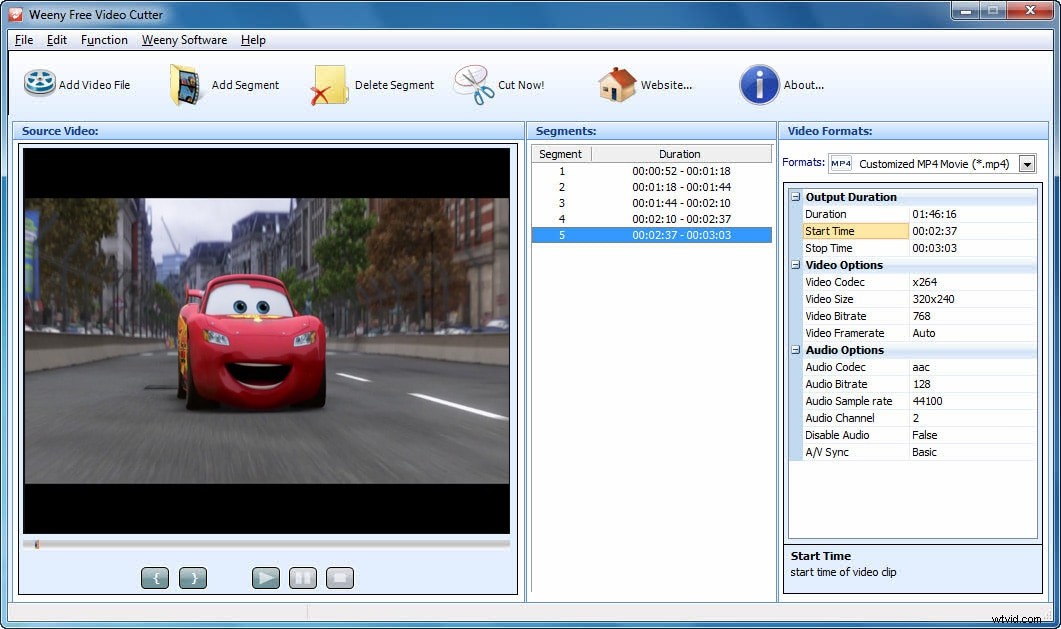Toggle the Disable Audio setting
Screen dimensions: 1061x629
(926, 435)
